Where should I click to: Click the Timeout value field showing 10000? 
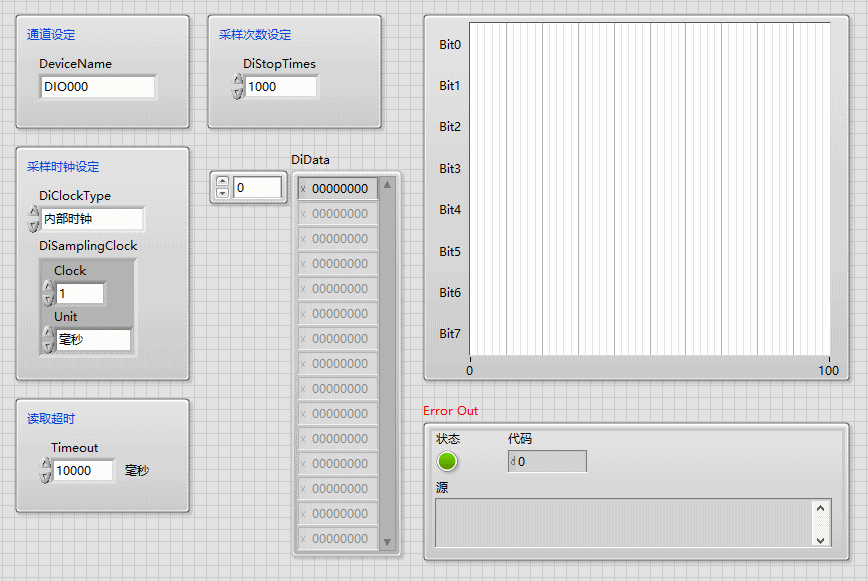point(83,470)
